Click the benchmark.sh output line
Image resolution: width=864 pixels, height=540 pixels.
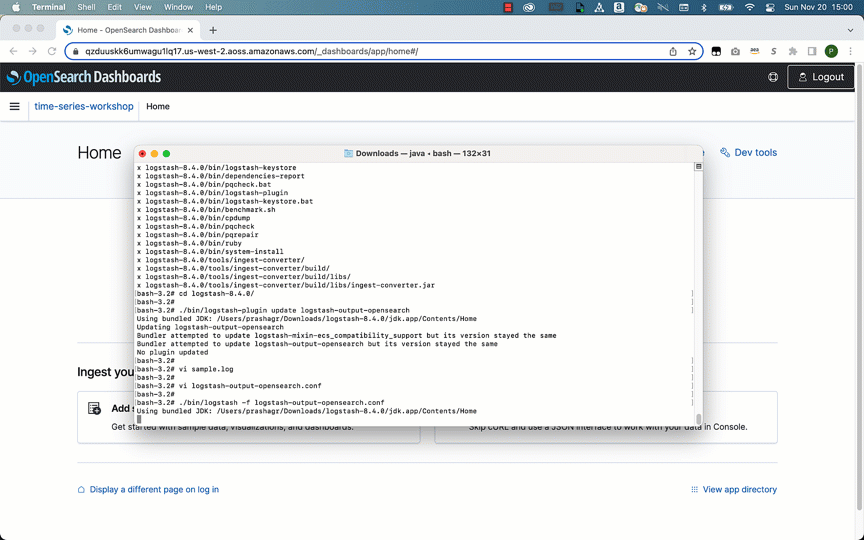(x=206, y=209)
